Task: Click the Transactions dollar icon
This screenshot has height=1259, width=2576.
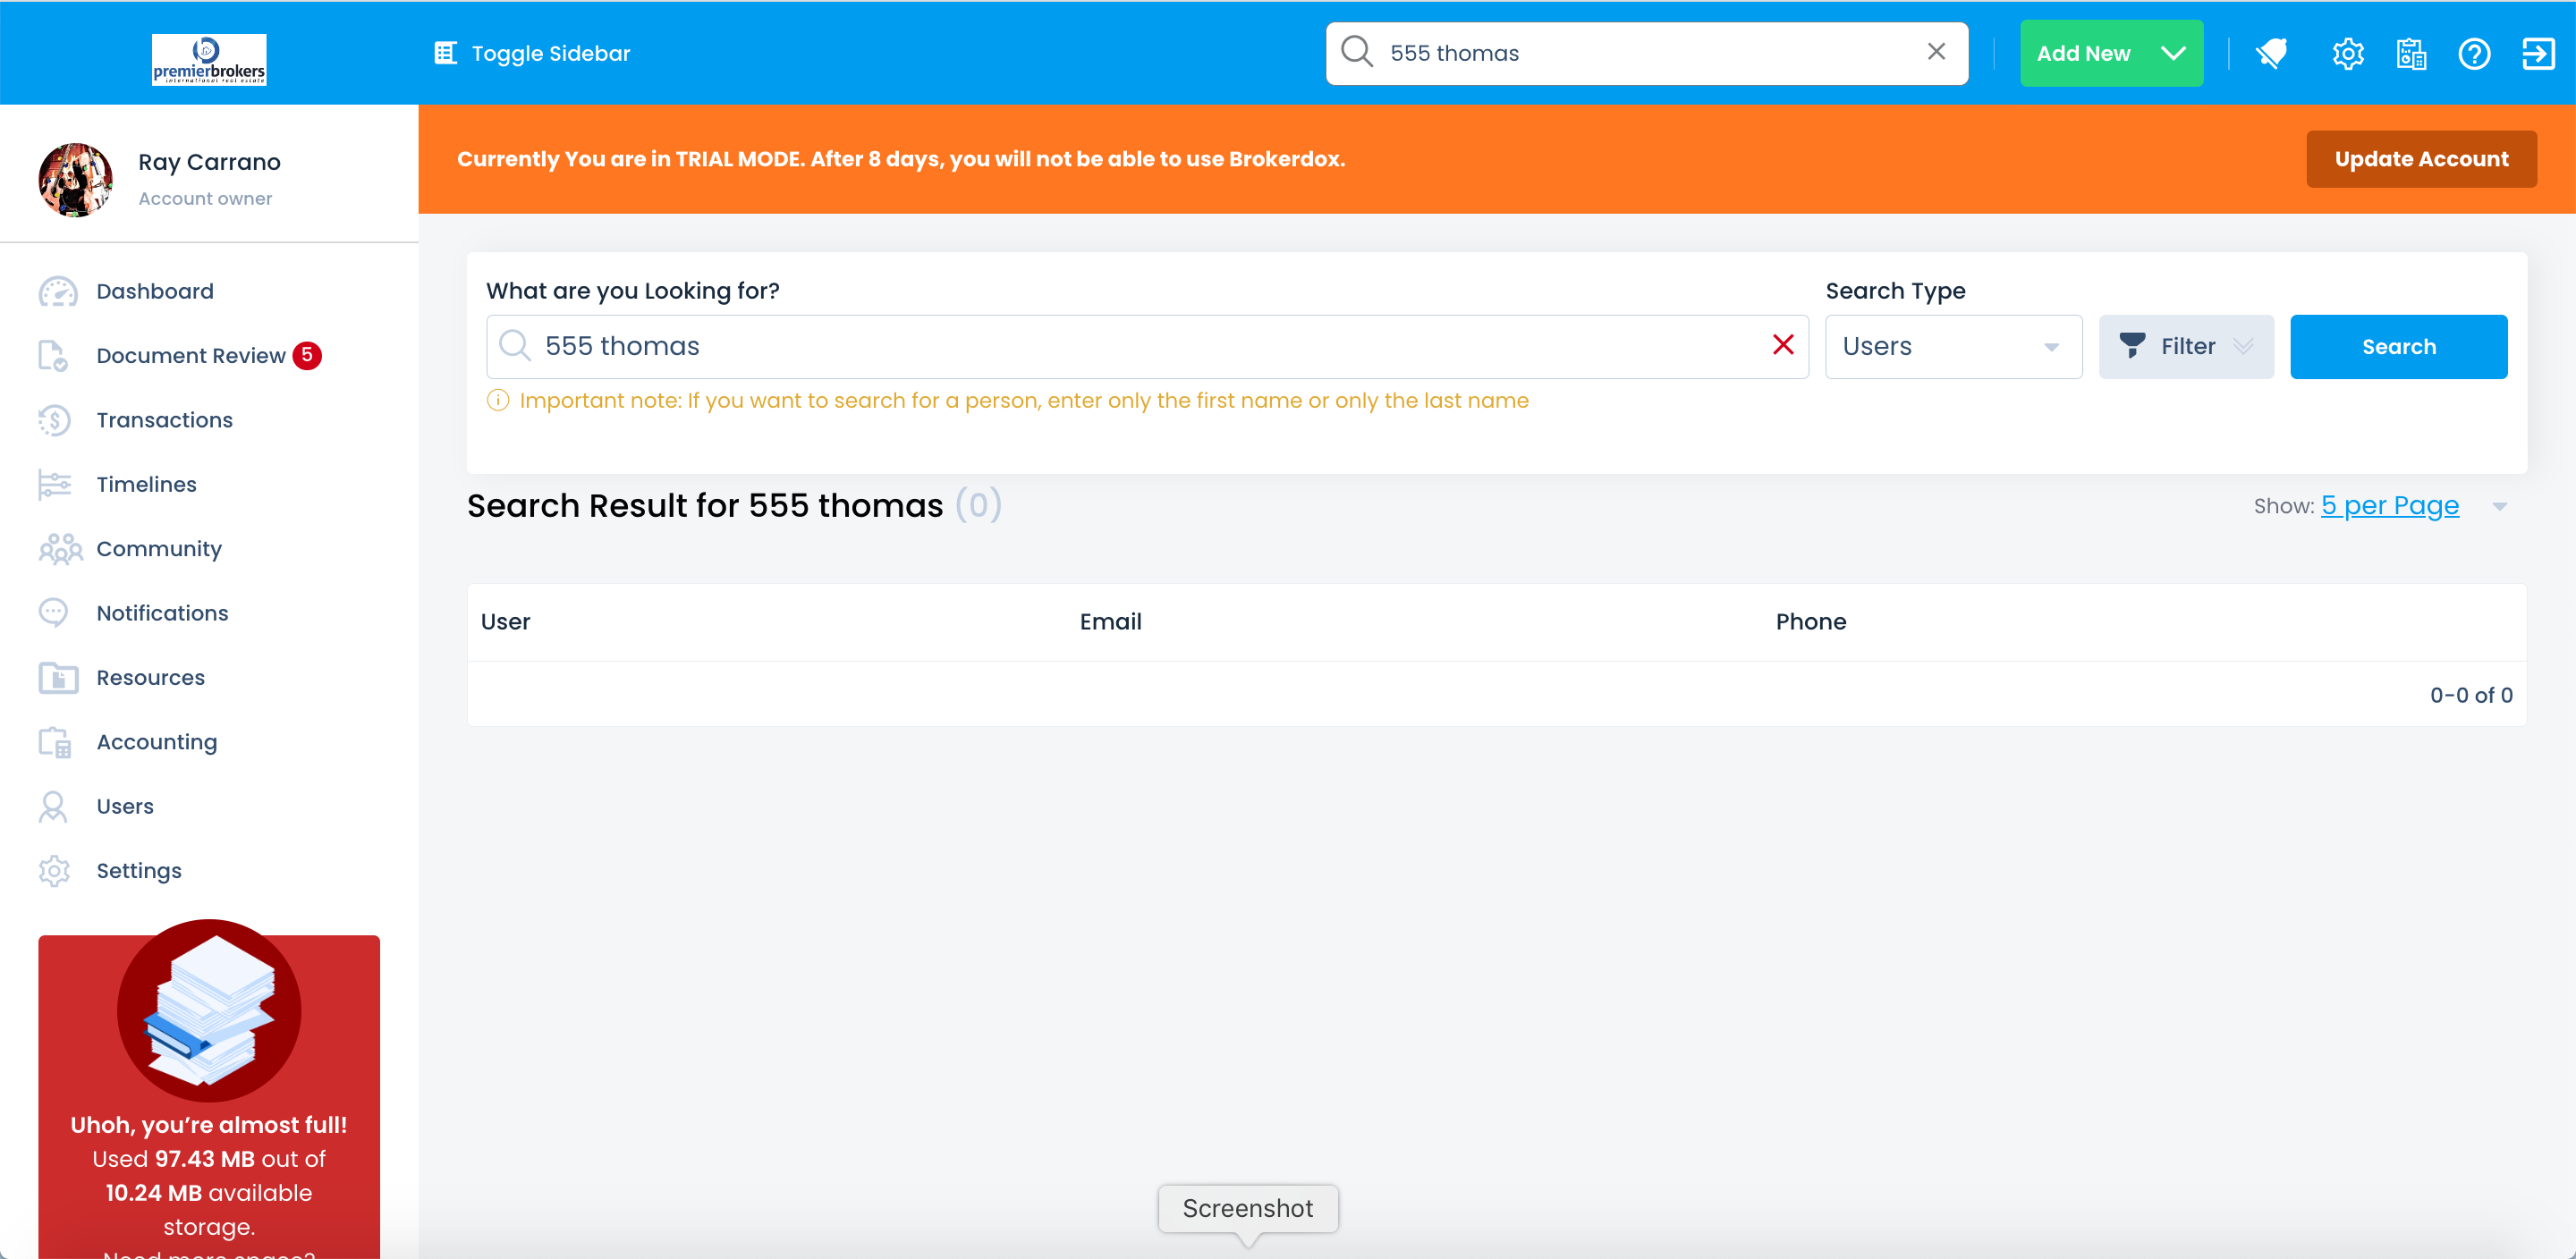Action: click(x=54, y=420)
